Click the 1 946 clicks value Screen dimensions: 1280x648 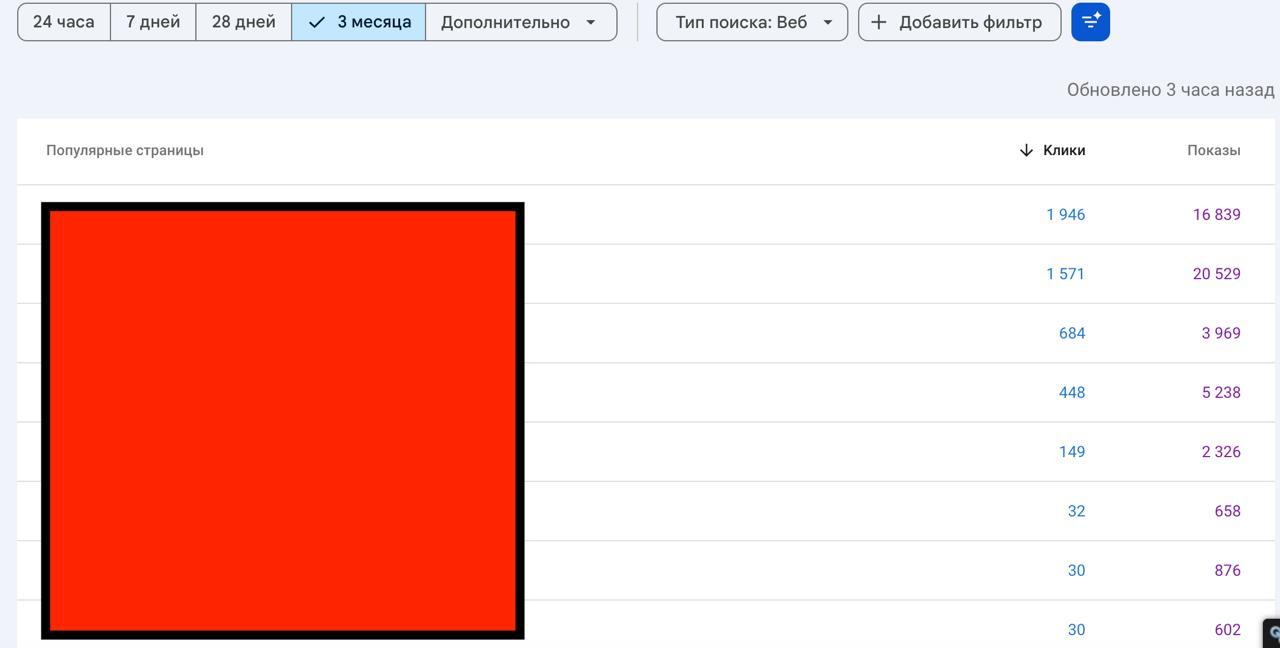[1065, 214]
